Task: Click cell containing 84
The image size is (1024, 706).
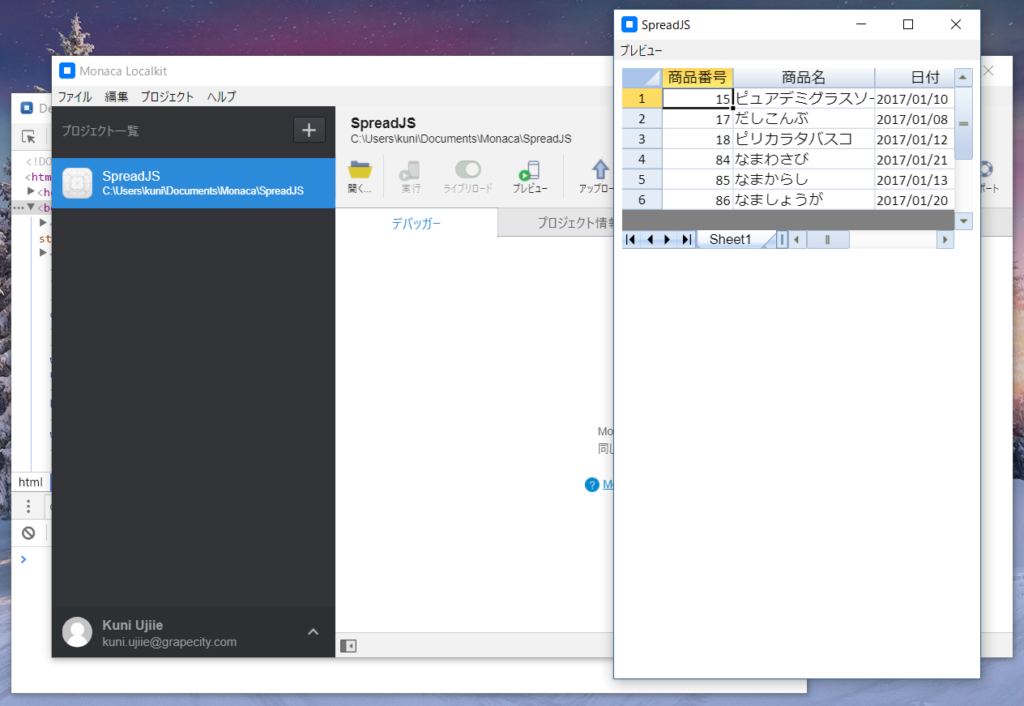Action: tap(697, 159)
